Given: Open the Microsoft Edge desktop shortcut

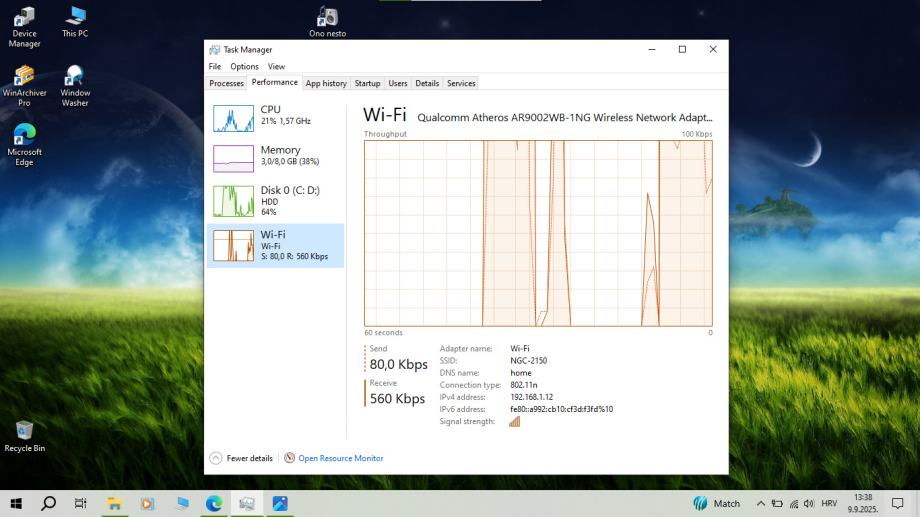Looking at the screenshot, I should coord(24,145).
